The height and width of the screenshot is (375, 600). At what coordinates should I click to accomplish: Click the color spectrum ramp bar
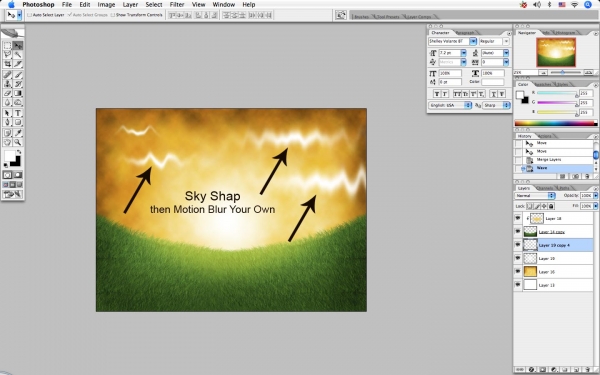556,123
